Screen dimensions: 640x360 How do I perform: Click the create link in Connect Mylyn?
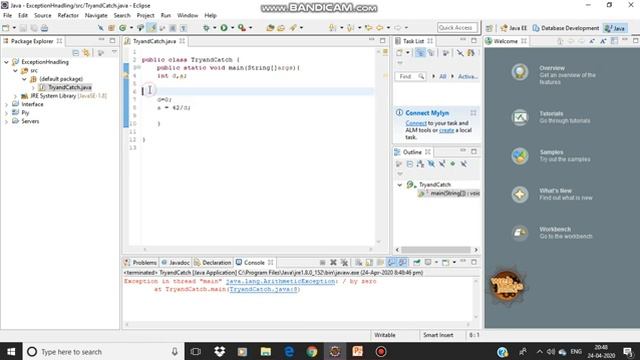pos(447,130)
